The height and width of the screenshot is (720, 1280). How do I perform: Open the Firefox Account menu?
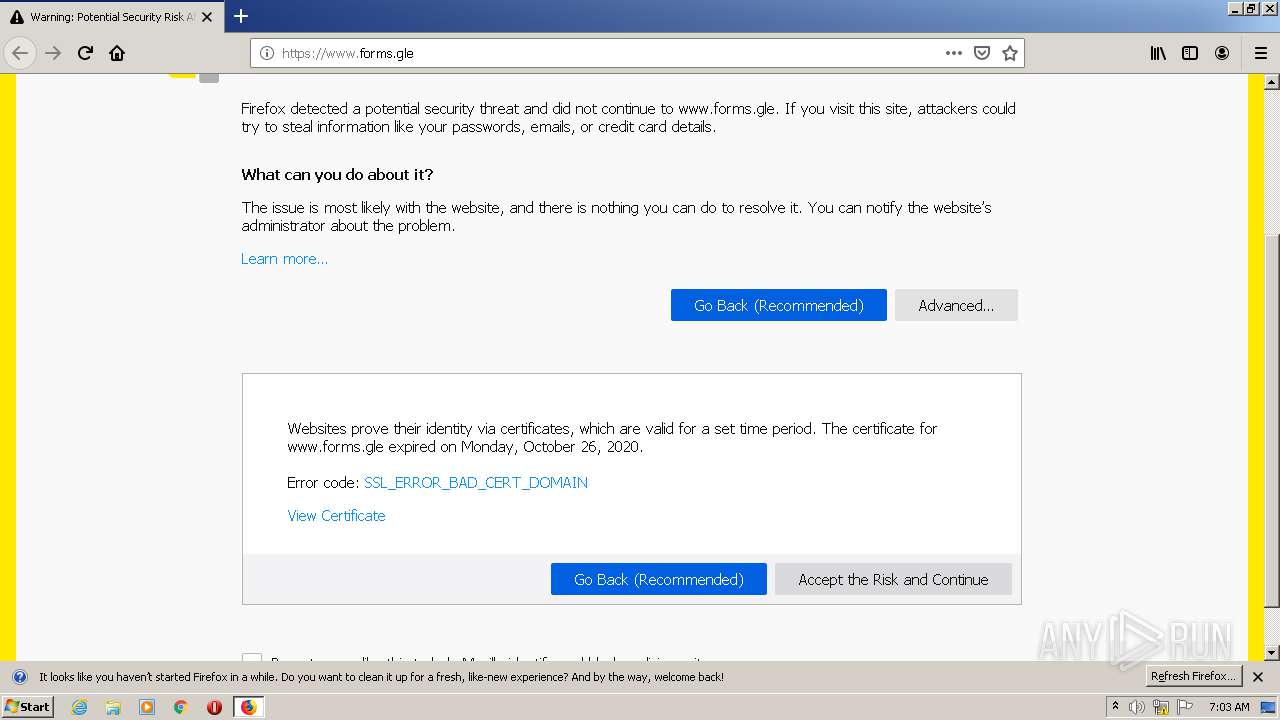(1222, 53)
